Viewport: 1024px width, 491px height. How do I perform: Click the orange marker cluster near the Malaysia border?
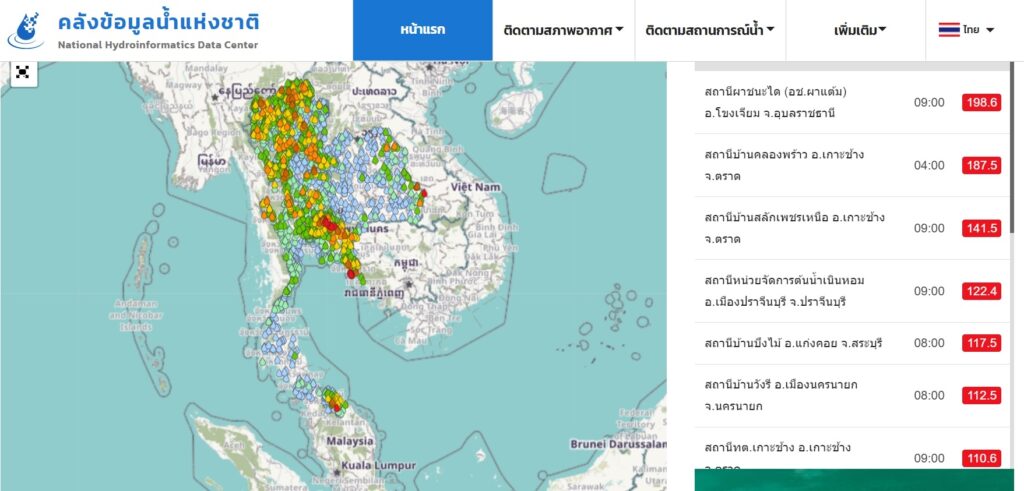pyautogui.click(x=334, y=402)
